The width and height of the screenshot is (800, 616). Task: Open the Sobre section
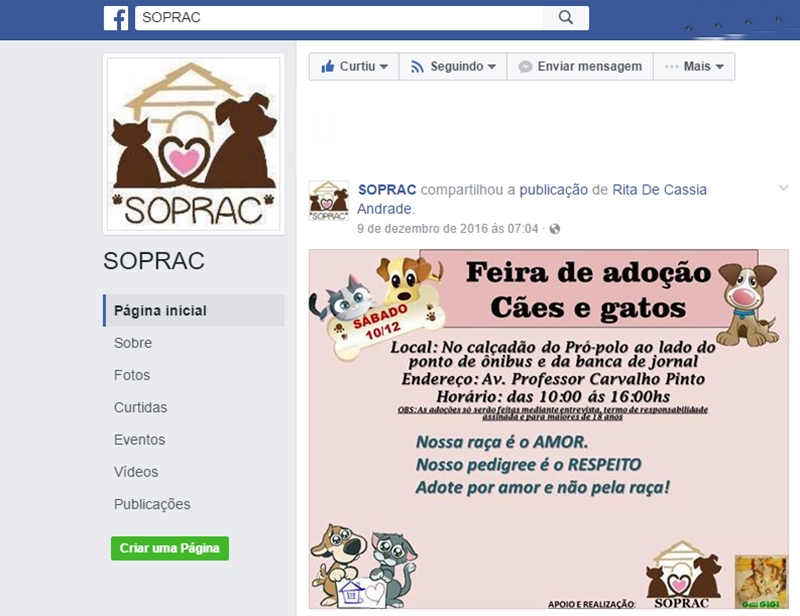pyautogui.click(x=133, y=343)
